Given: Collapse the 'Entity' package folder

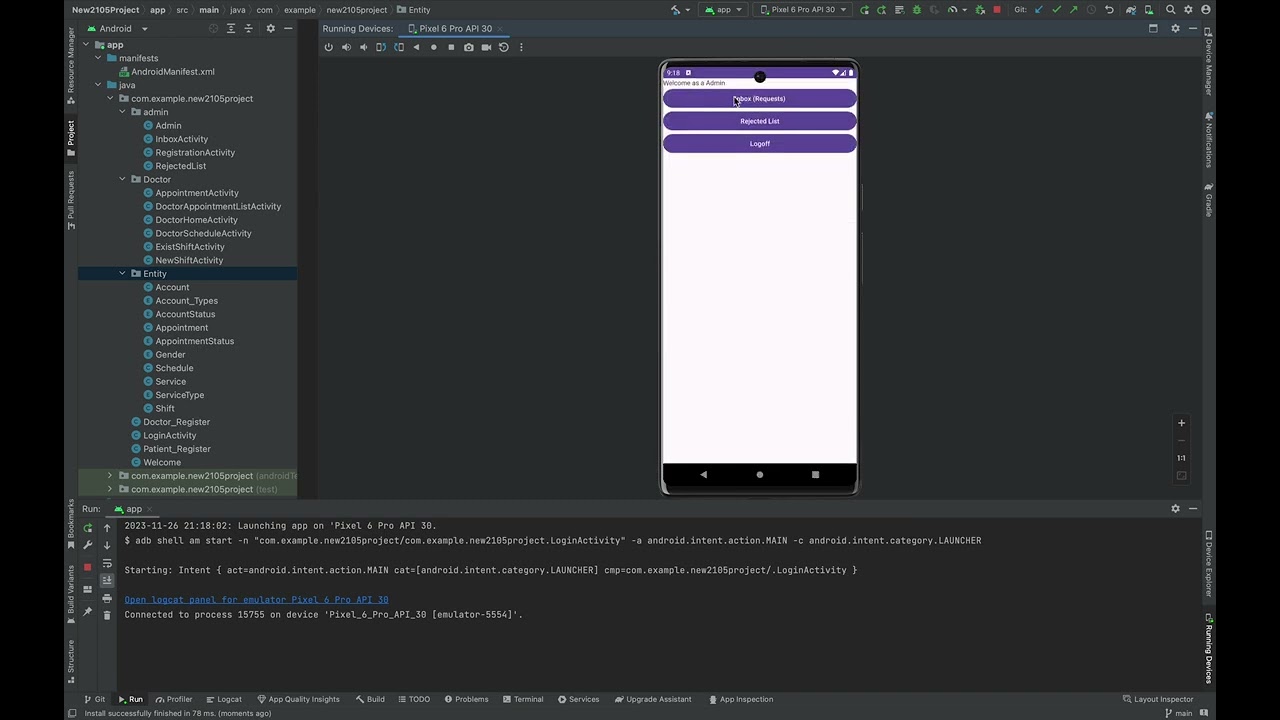Looking at the screenshot, I should pyautogui.click(x=123, y=273).
